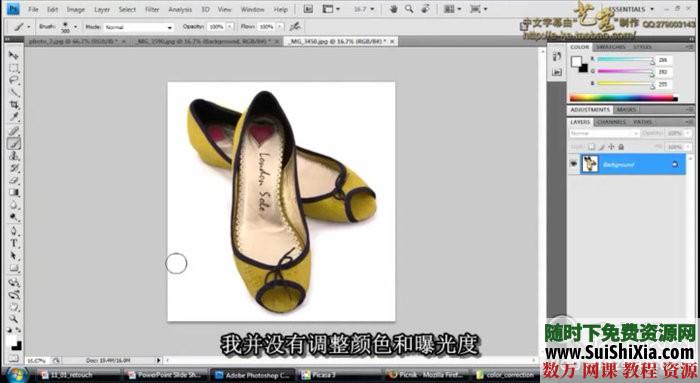Open the Tool Preset picker arrow
The image size is (700, 383).
tap(29, 27)
